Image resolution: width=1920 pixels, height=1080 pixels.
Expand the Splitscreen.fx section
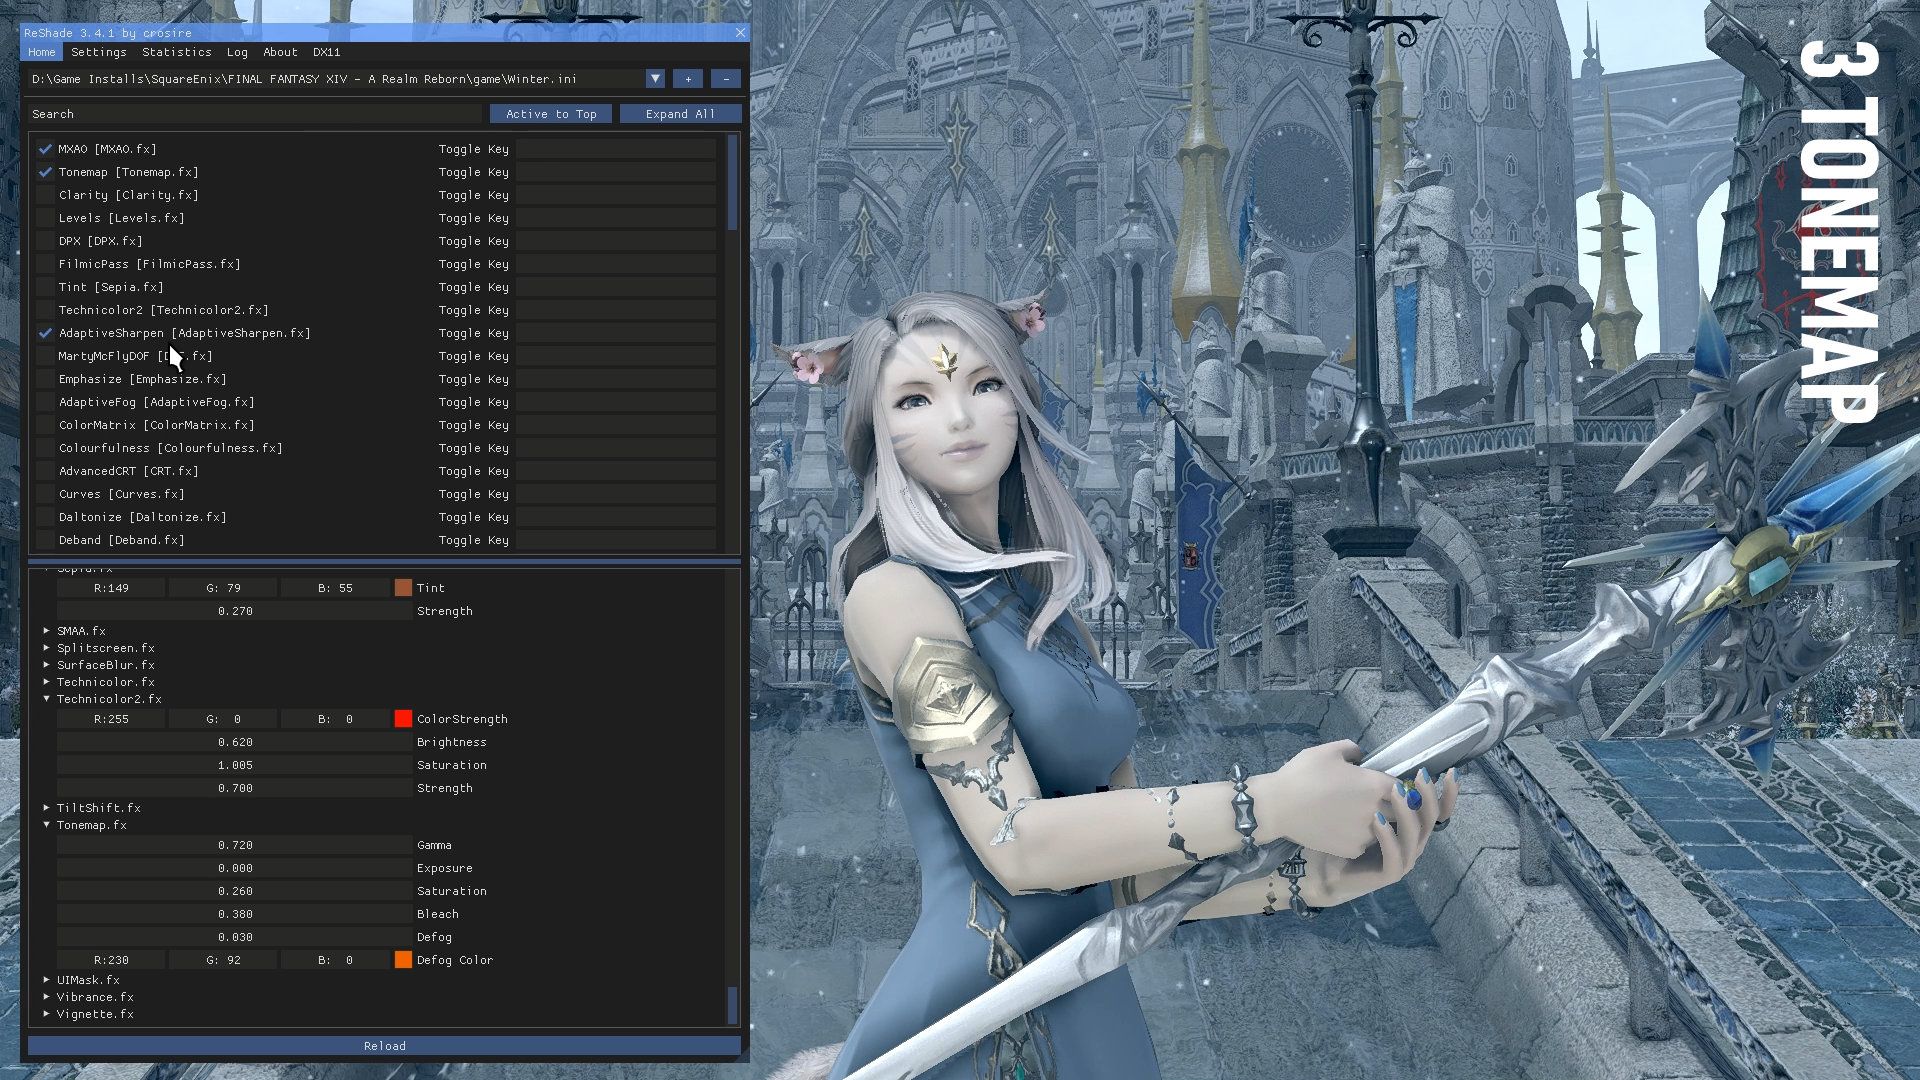(x=47, y=648)
